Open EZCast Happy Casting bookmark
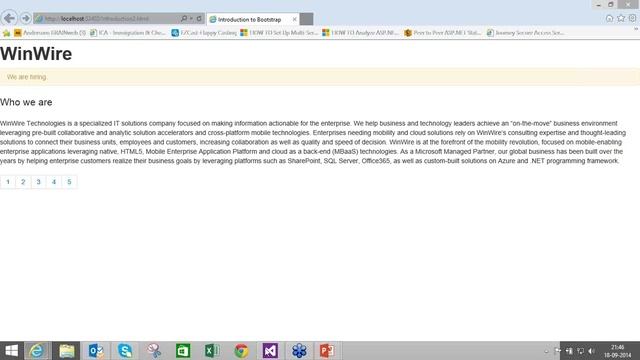The height and width of the screenshot is (360, 640). tap(204, 33)
